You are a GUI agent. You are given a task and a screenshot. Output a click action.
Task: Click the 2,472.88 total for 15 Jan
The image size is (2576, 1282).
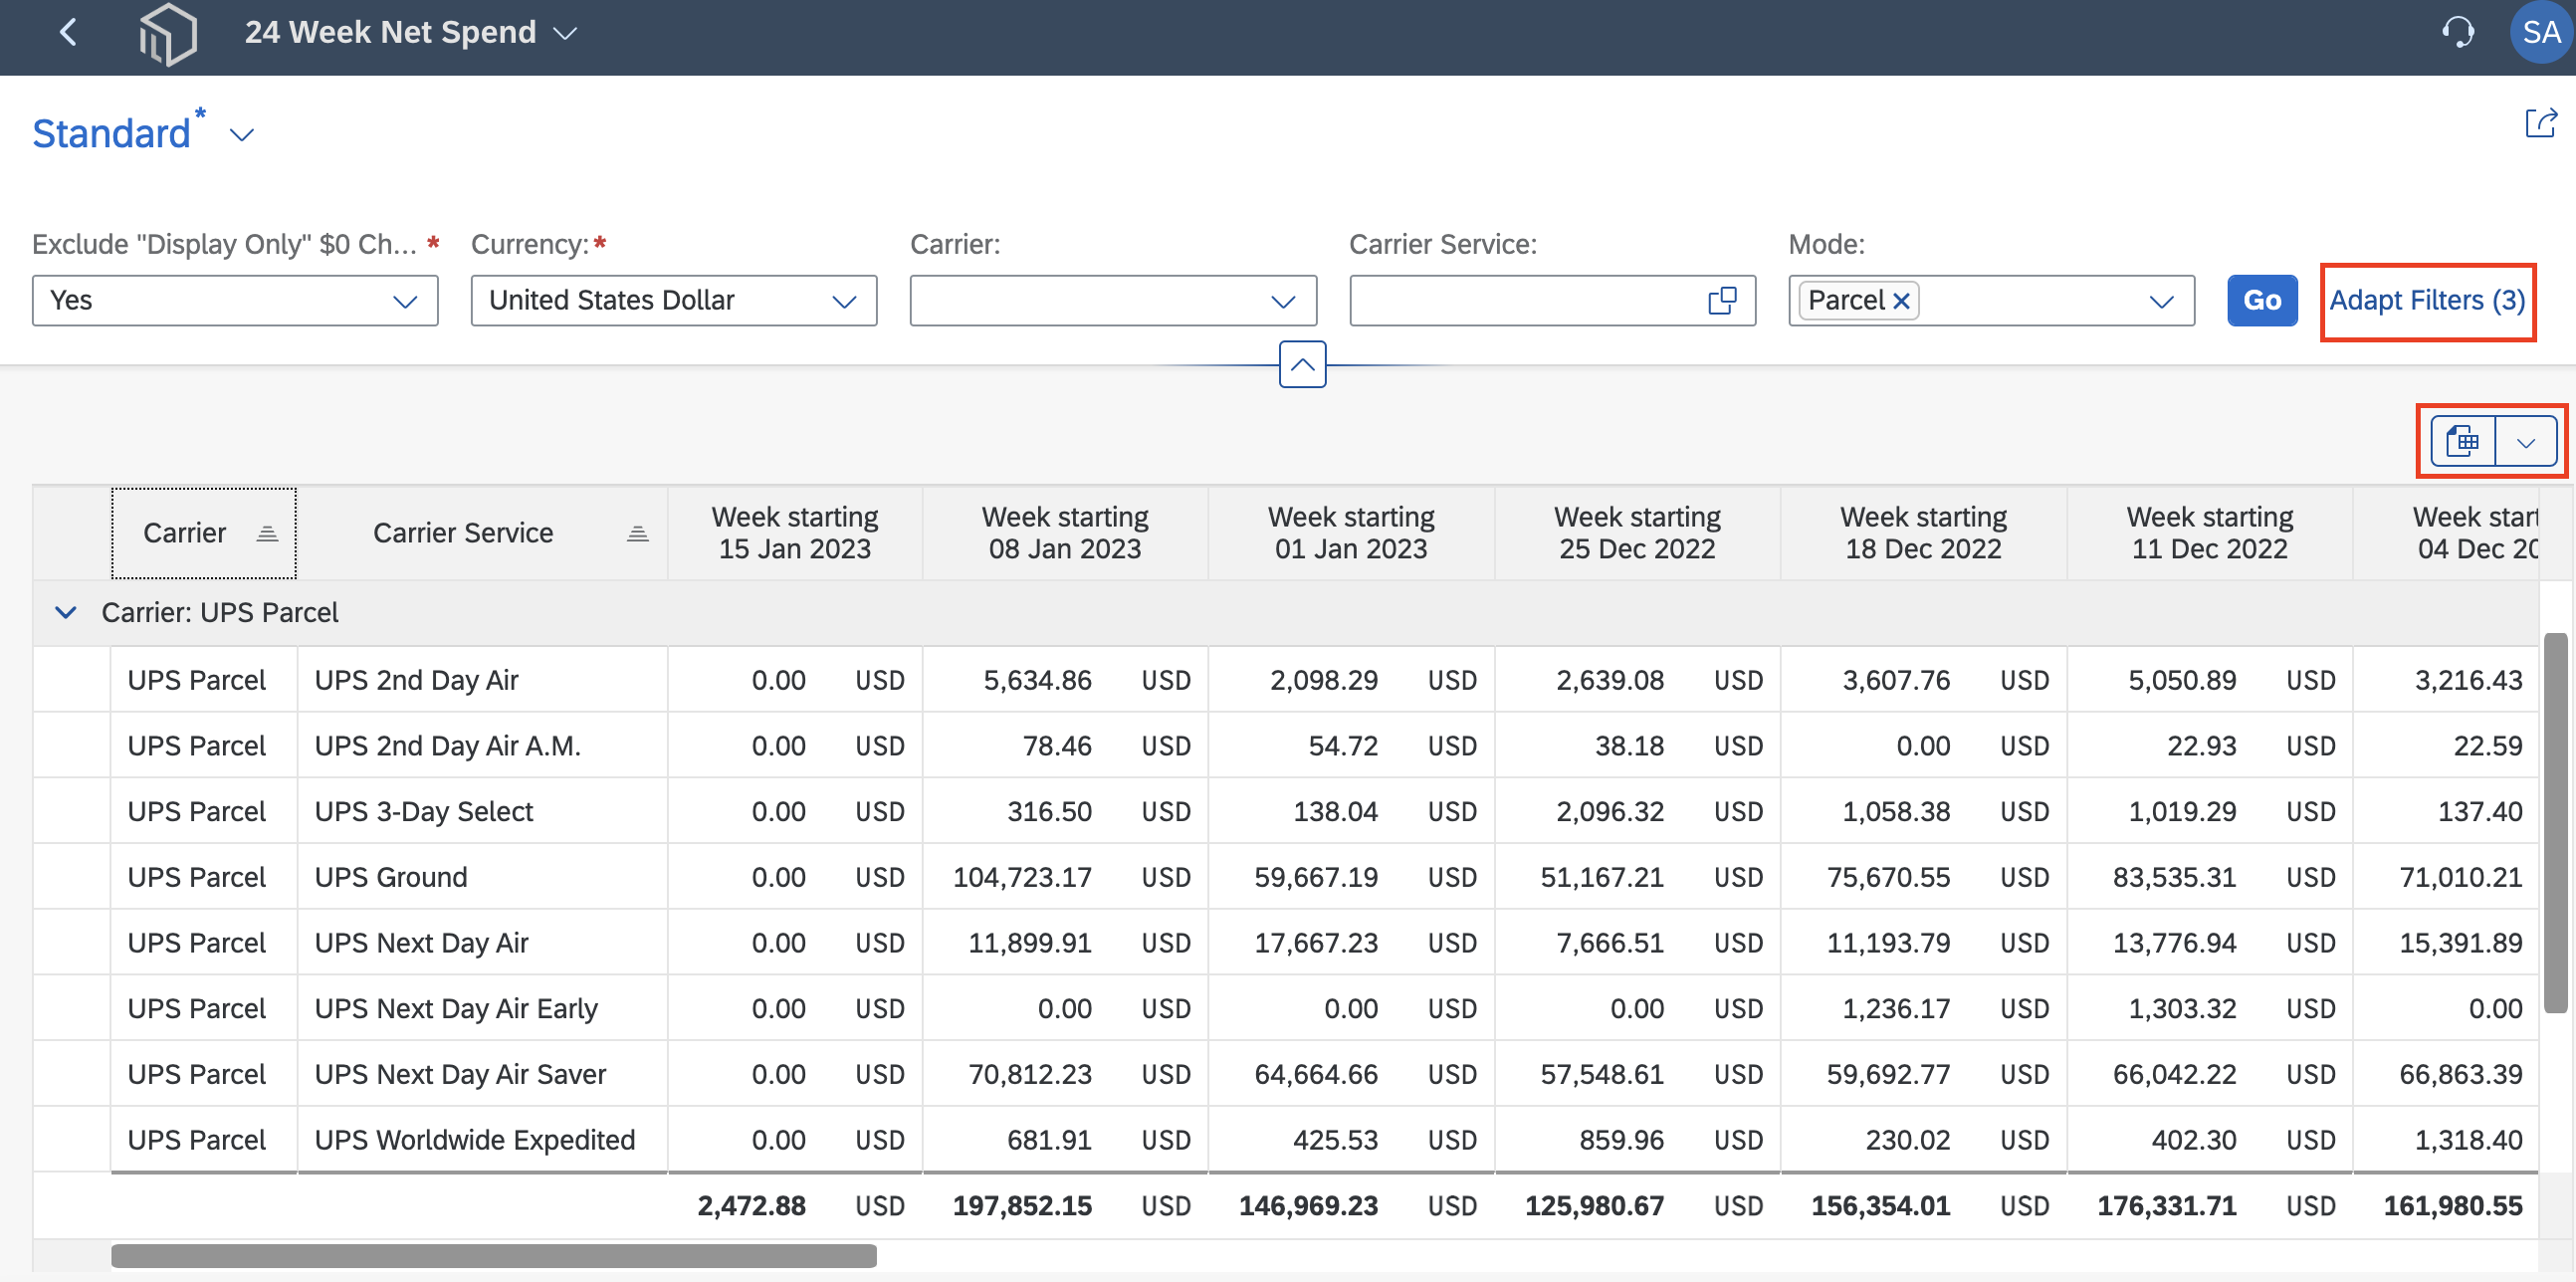pos(751,1206)
